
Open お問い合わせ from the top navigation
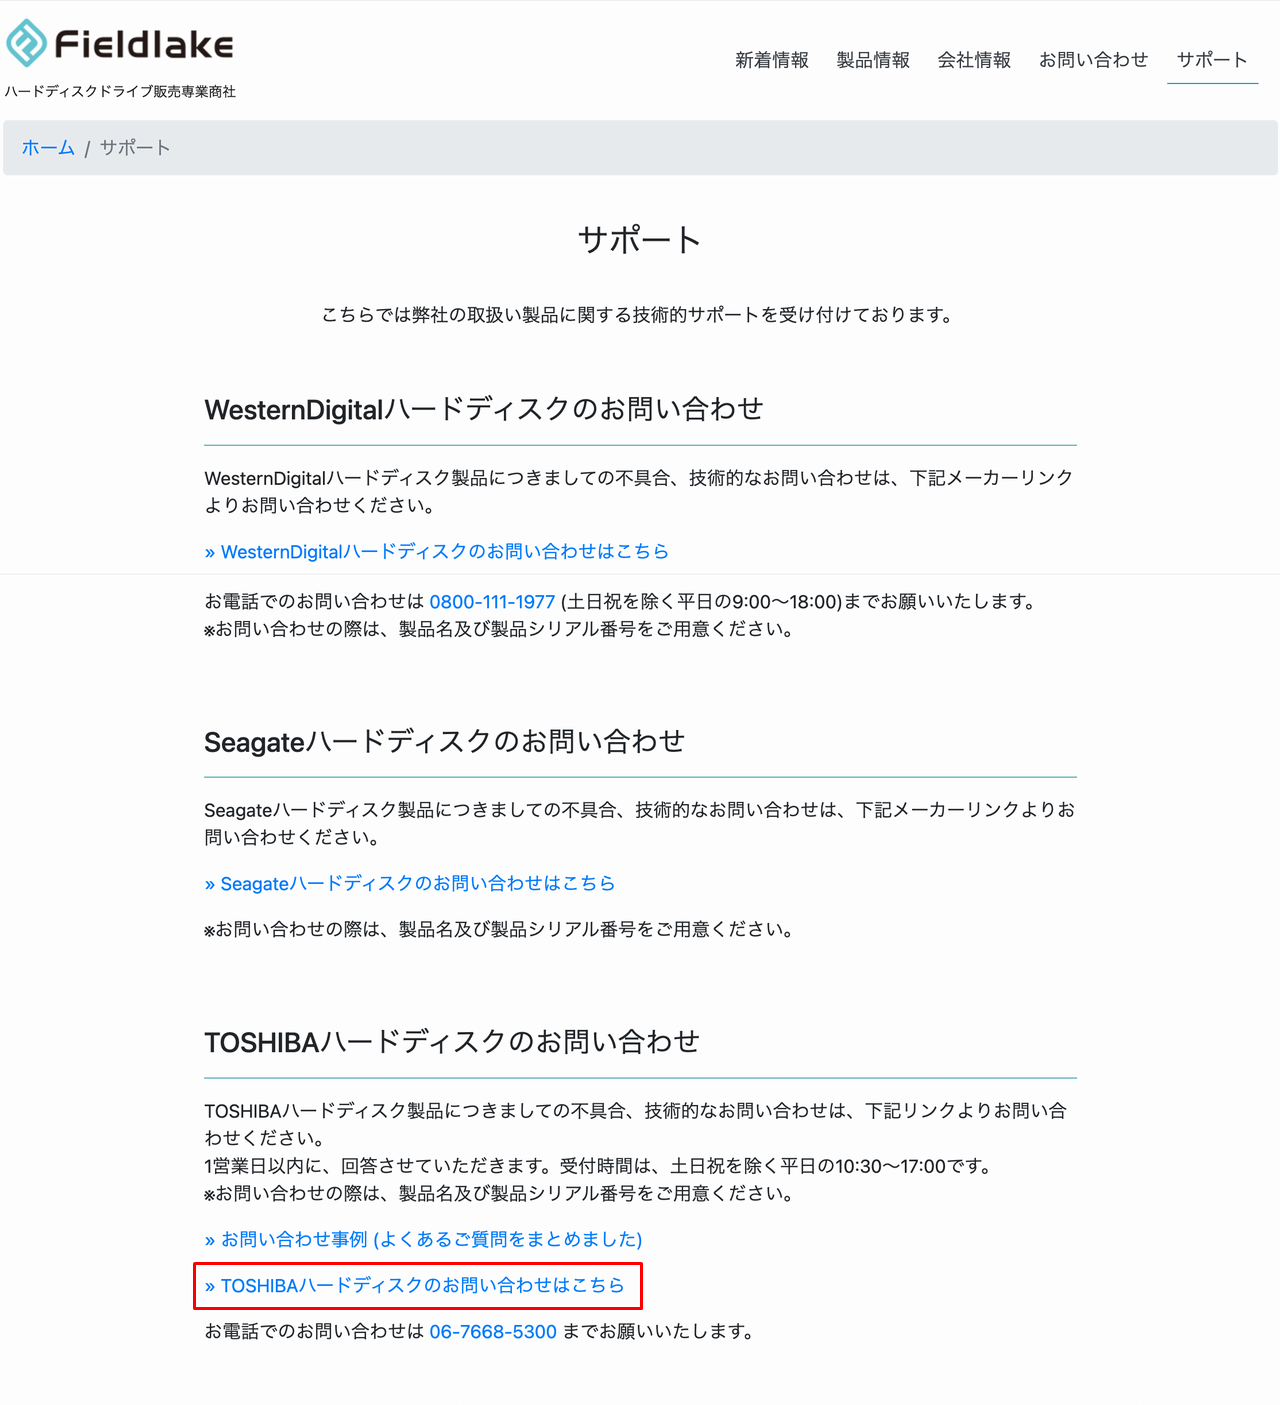click(x=1093, y=60)
